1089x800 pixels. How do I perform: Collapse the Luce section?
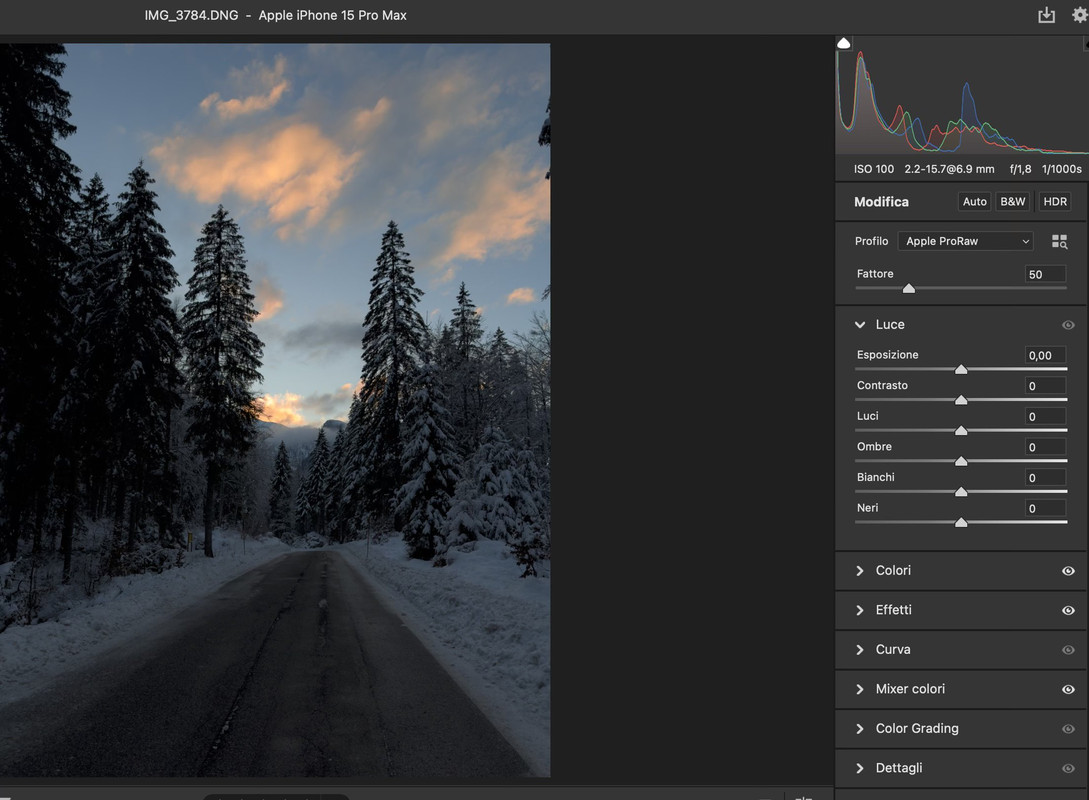click(860, 324)
